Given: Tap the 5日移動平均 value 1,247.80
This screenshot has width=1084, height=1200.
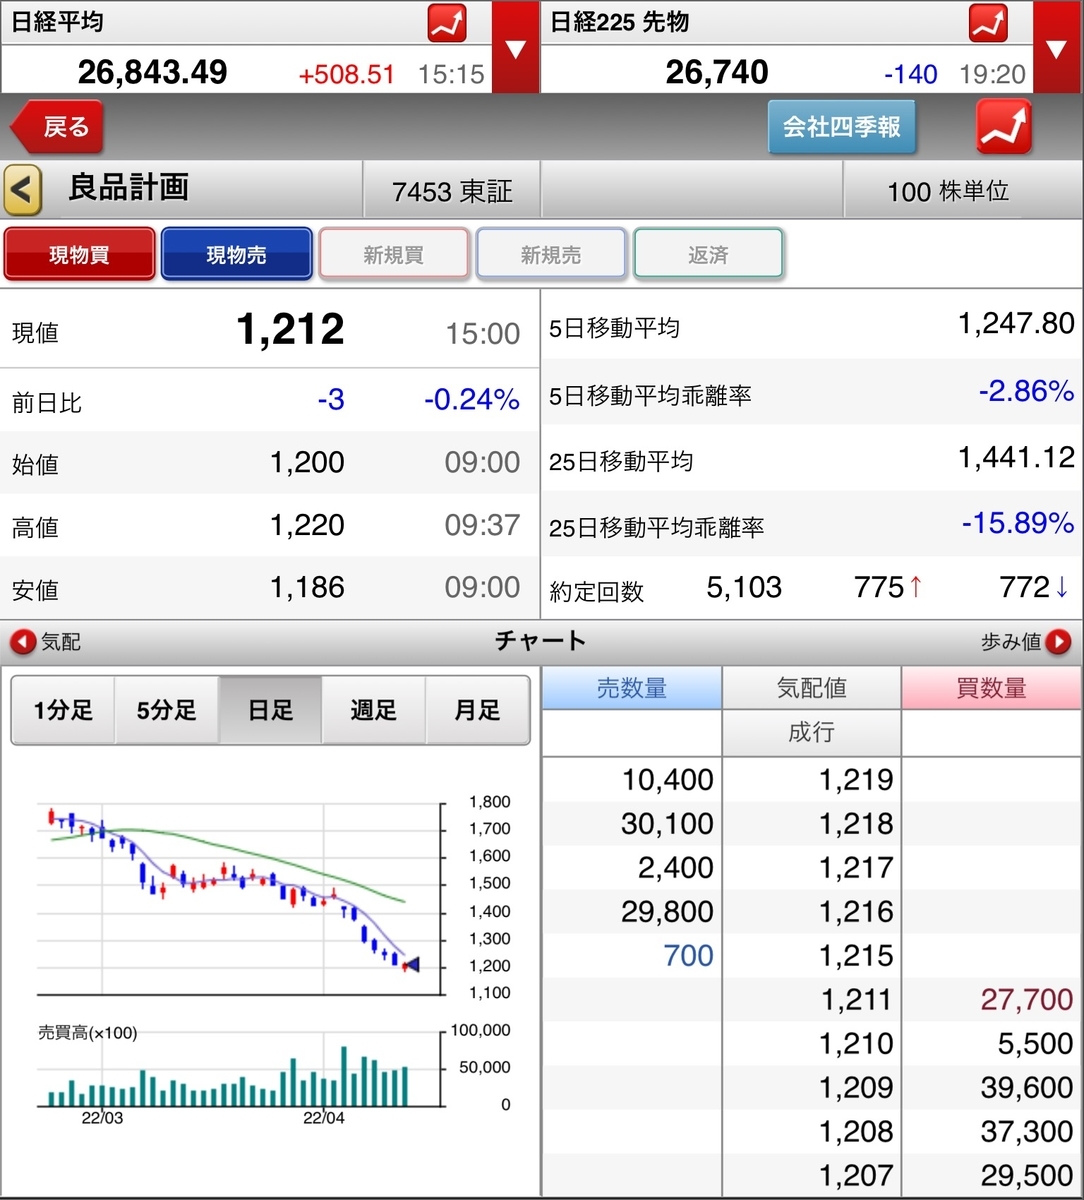Looking at the screenshot, I should click(x=1016, y=323).
